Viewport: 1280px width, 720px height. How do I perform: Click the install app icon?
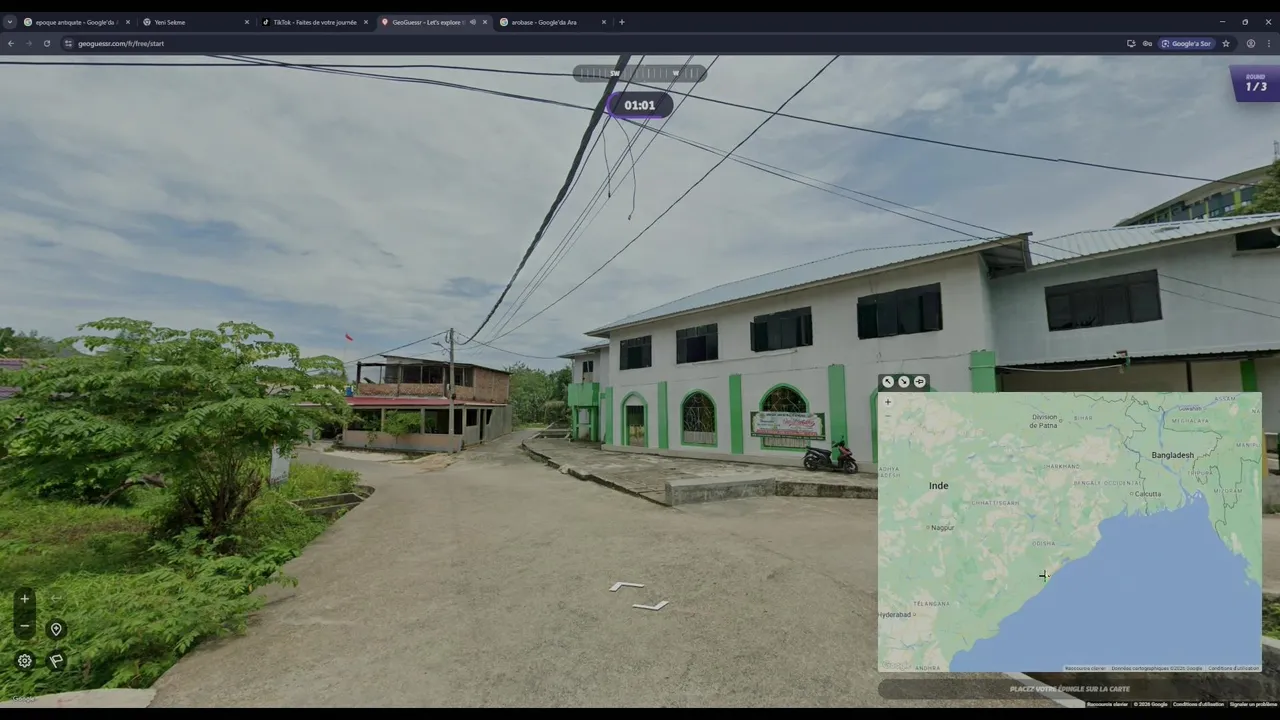[x=1131, y=44]
